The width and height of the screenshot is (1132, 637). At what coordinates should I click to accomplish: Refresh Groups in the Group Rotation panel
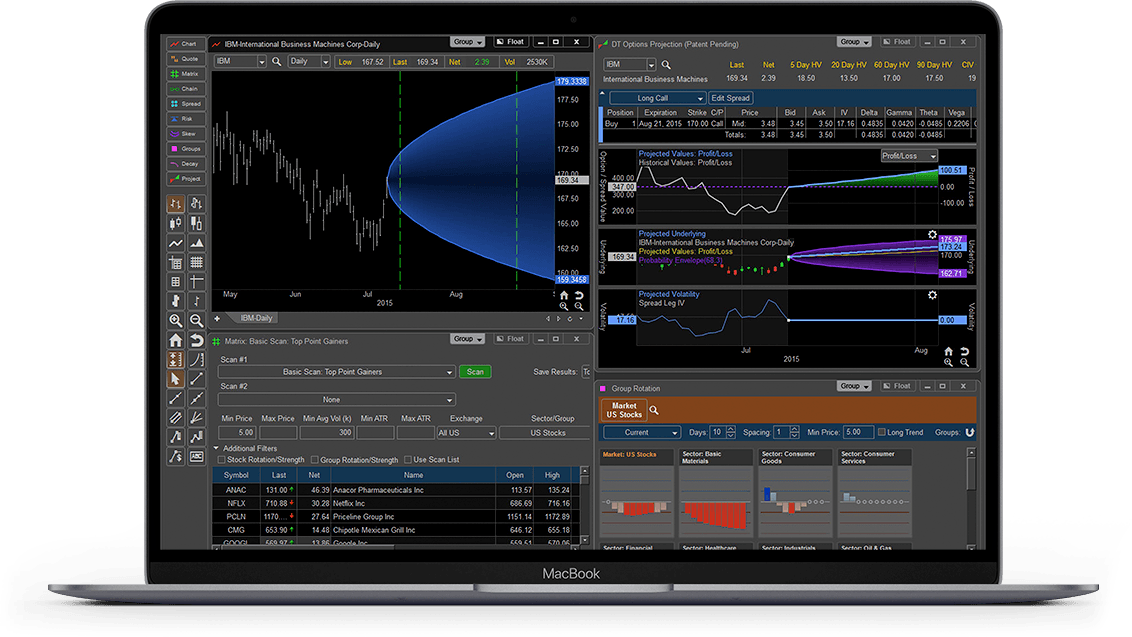[970, 433]
